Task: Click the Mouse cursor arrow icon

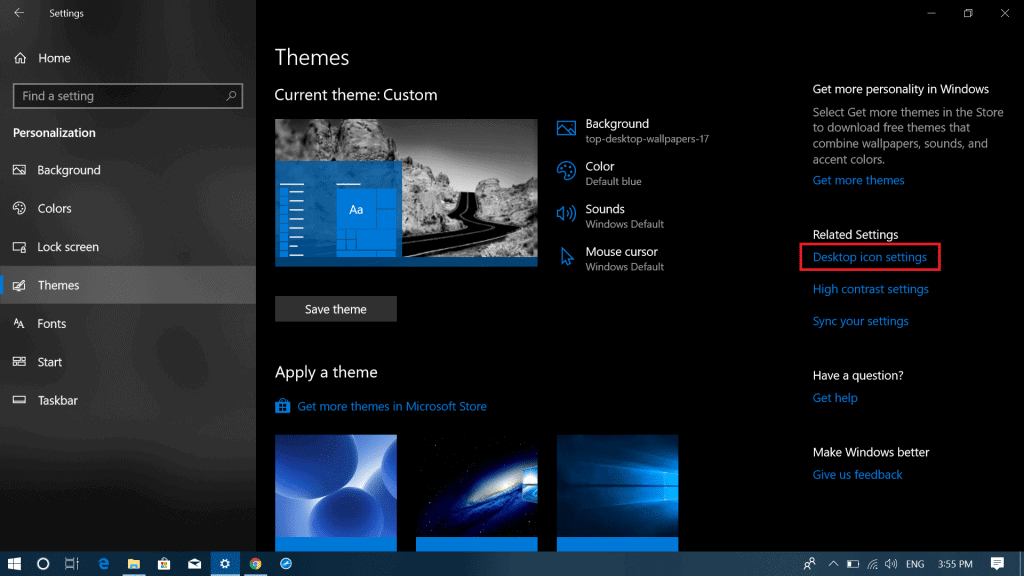Action: coord(566,257)
